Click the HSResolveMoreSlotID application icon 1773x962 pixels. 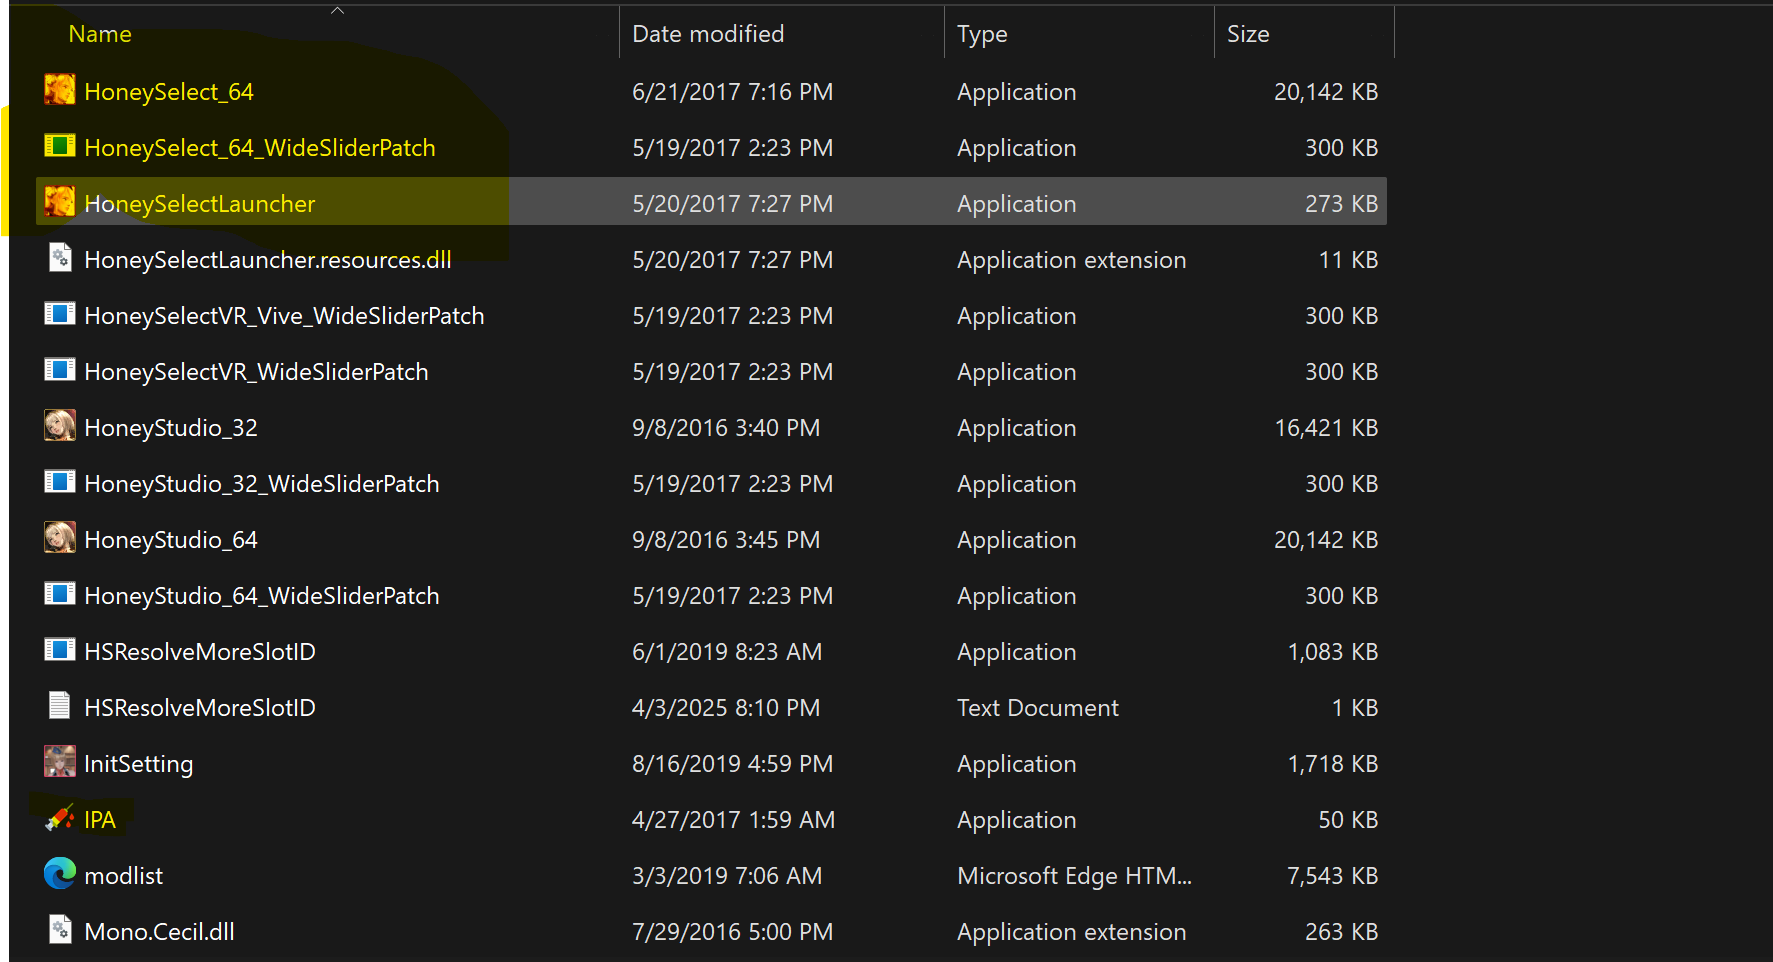[x=60, y=650]
